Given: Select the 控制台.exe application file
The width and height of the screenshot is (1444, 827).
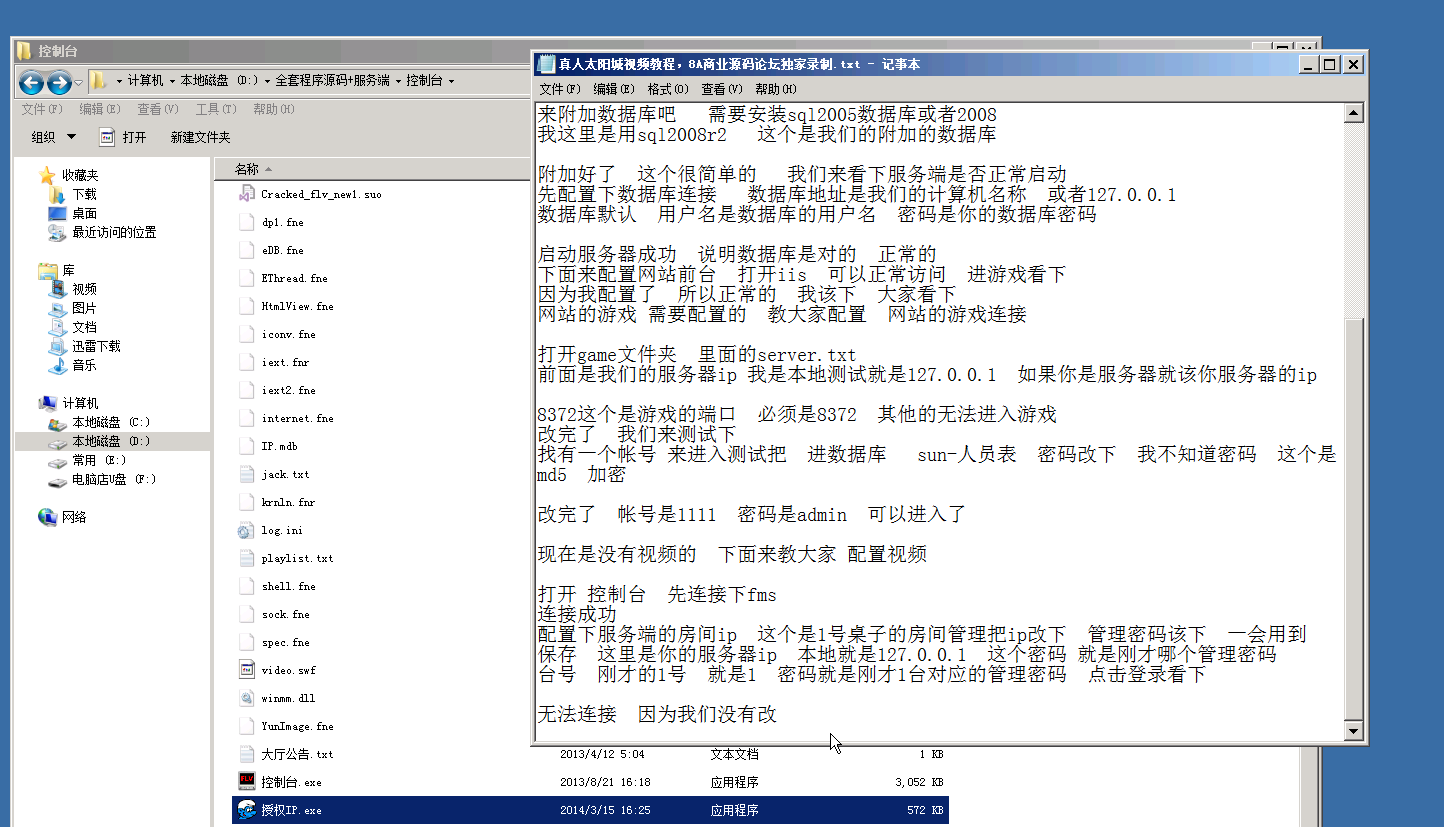Looking at the screenshot, I should [x=291, y=782].
